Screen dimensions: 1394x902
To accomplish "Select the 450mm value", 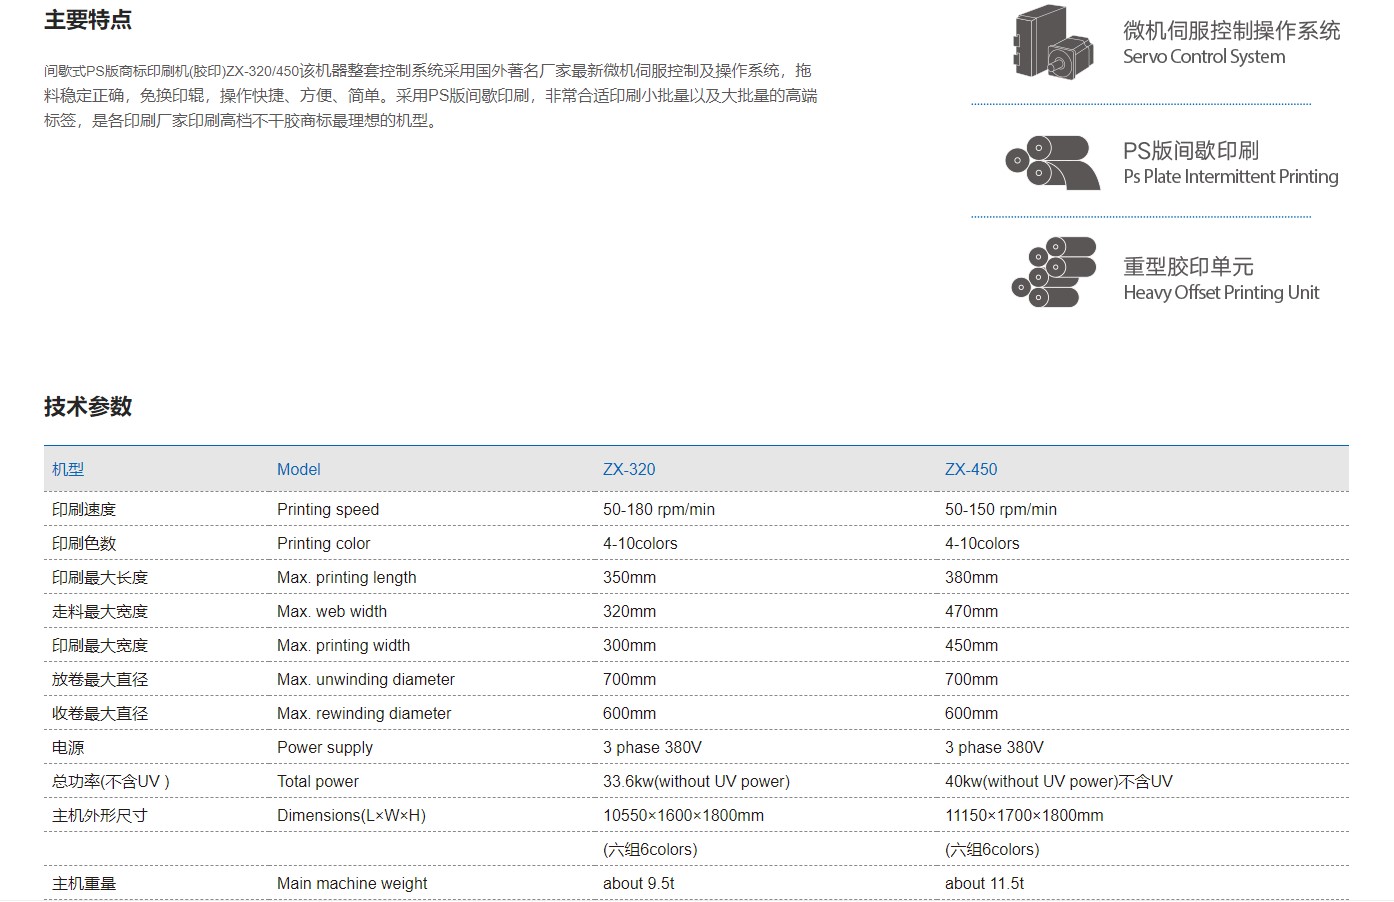I will pyautogui.click(x=971, y=645).
